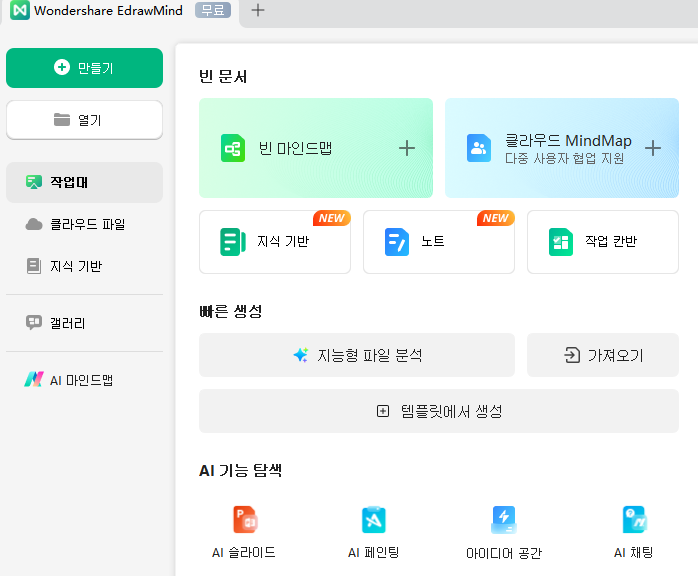Viewport: 698px width, 576px height.
Task: Click the 가져오기 (Import) button
Action: coord(603,355)
